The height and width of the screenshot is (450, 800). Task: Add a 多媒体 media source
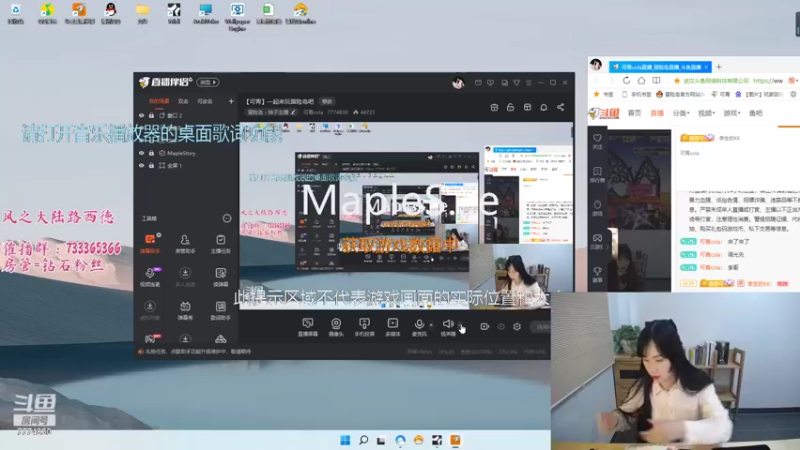click(x=392, y=327)
